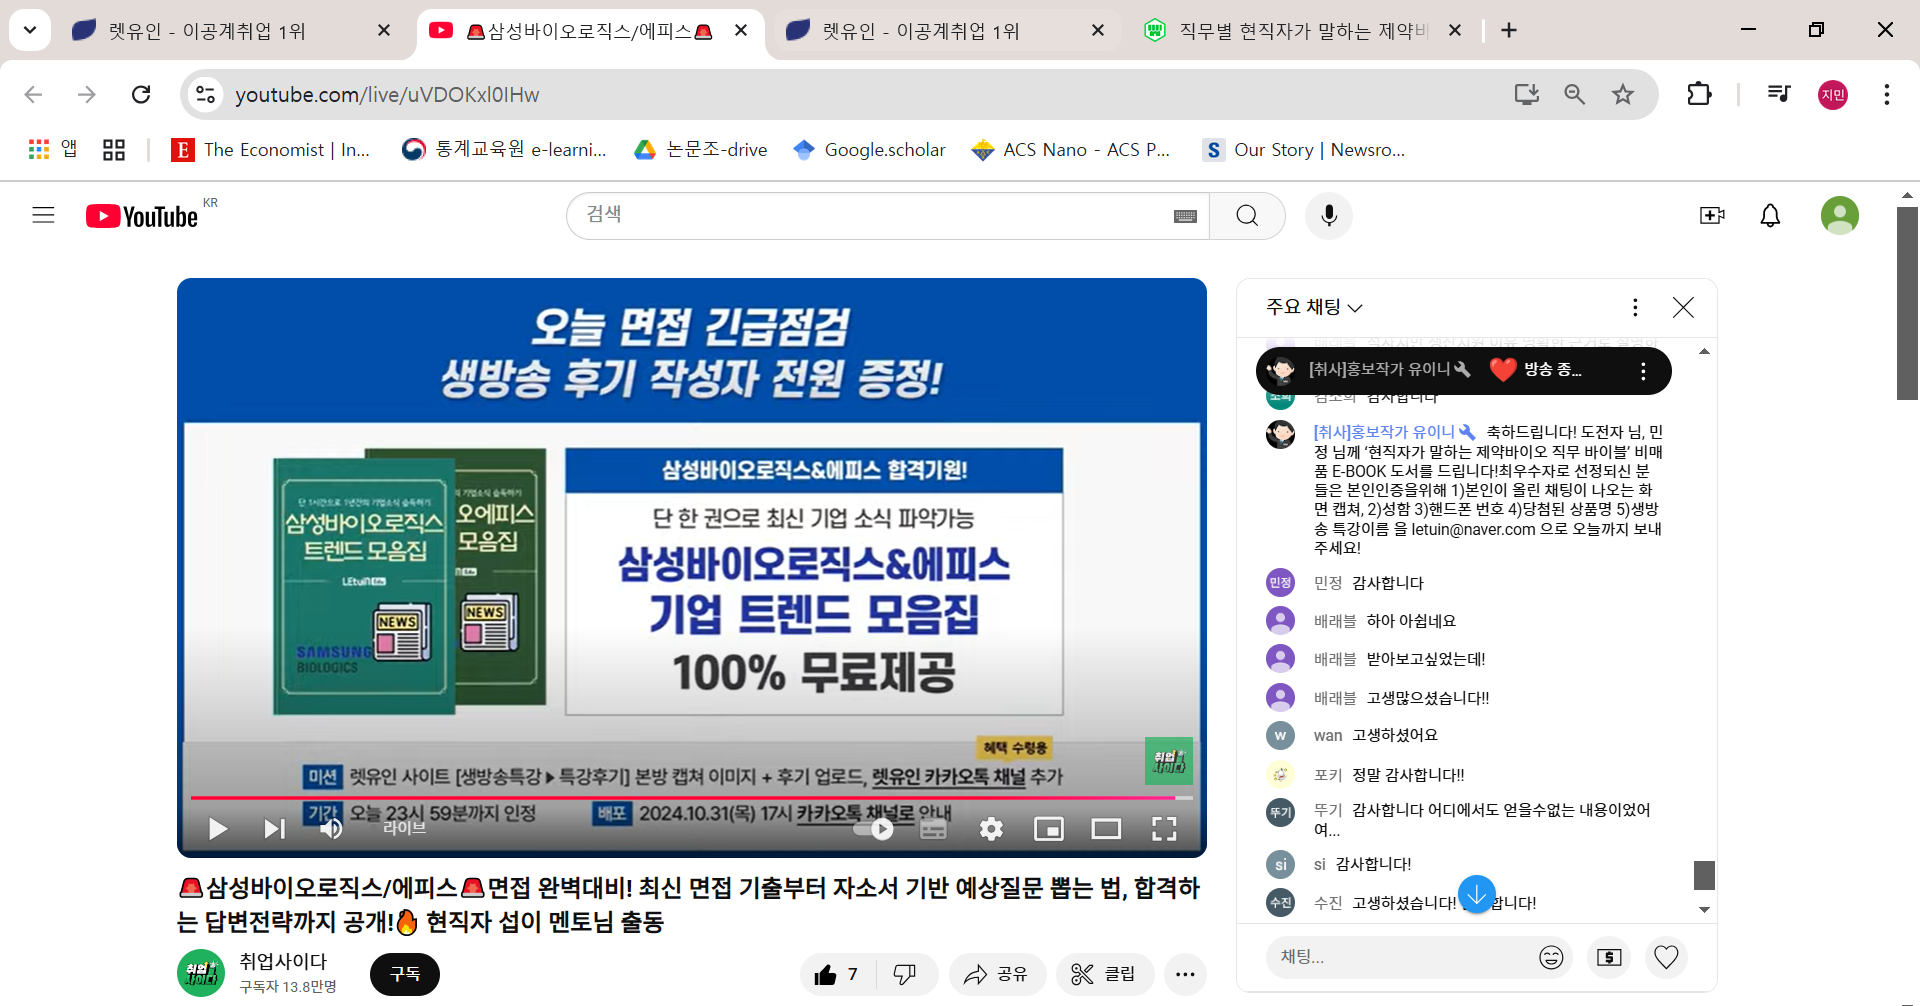Open The Economist bookmark
Screen dimensions: 1920x1006
271,150
